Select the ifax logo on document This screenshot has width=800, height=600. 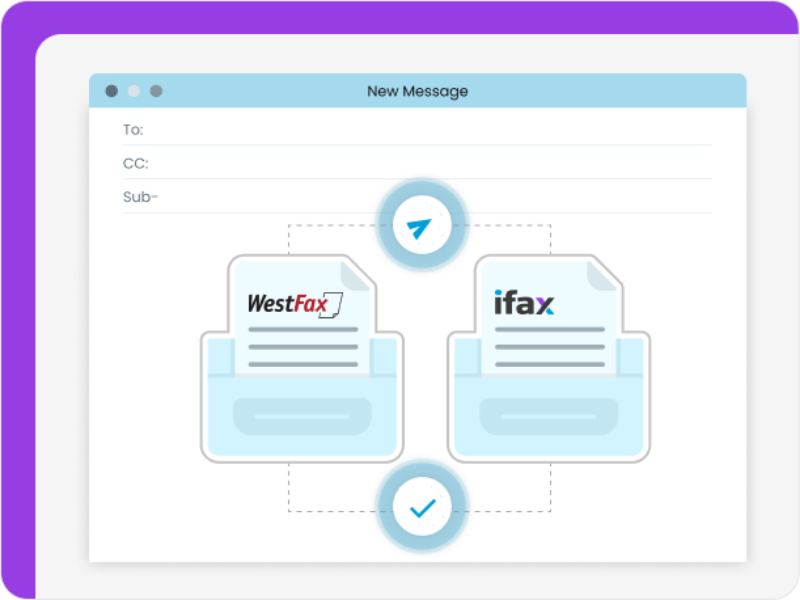[x=524, y=302]
